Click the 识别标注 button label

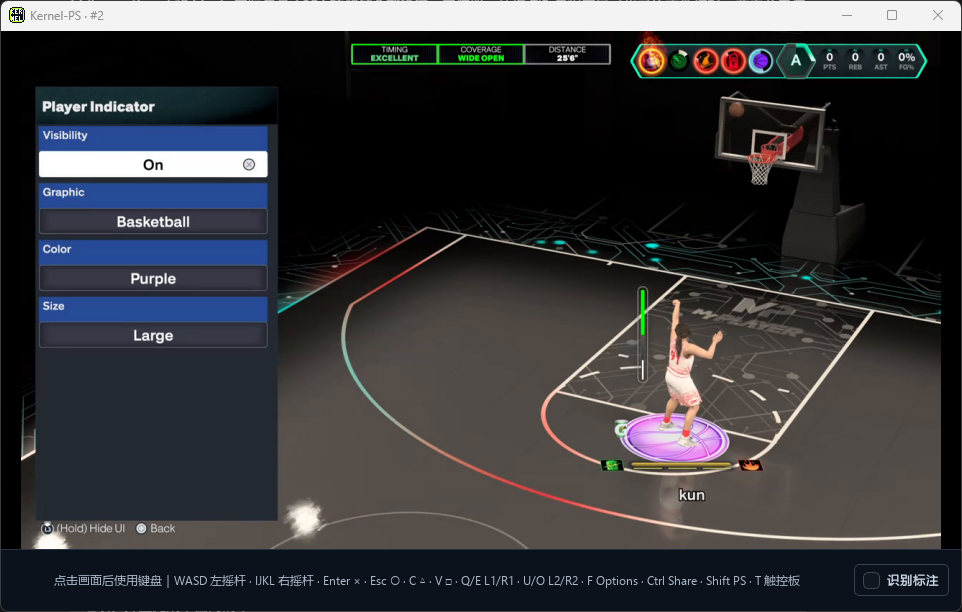(x=912, y=580)
